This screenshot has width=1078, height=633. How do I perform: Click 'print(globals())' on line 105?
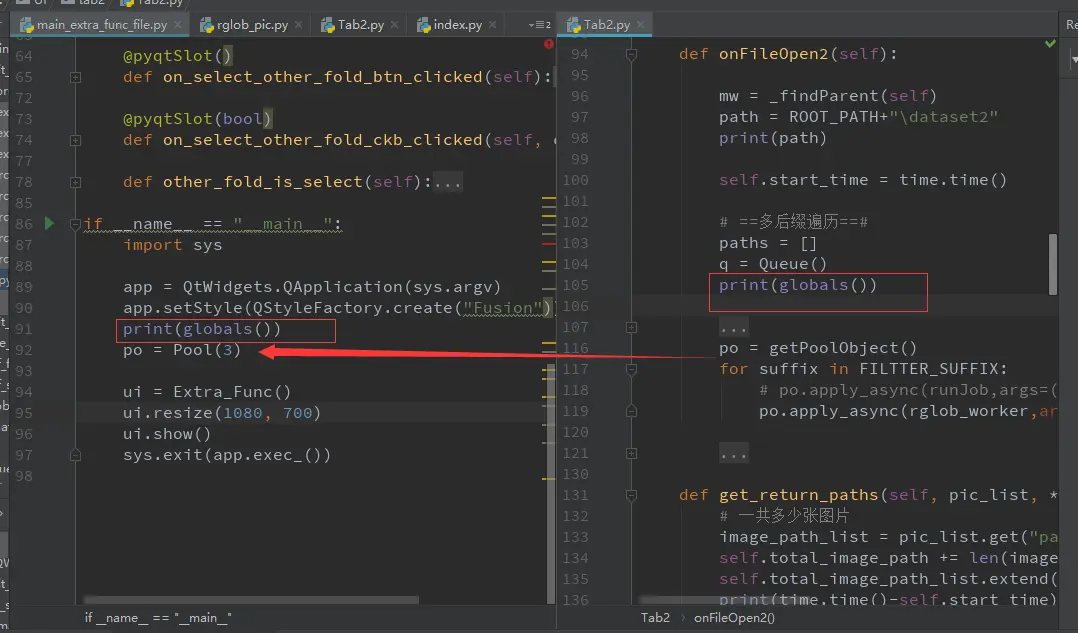798,285
